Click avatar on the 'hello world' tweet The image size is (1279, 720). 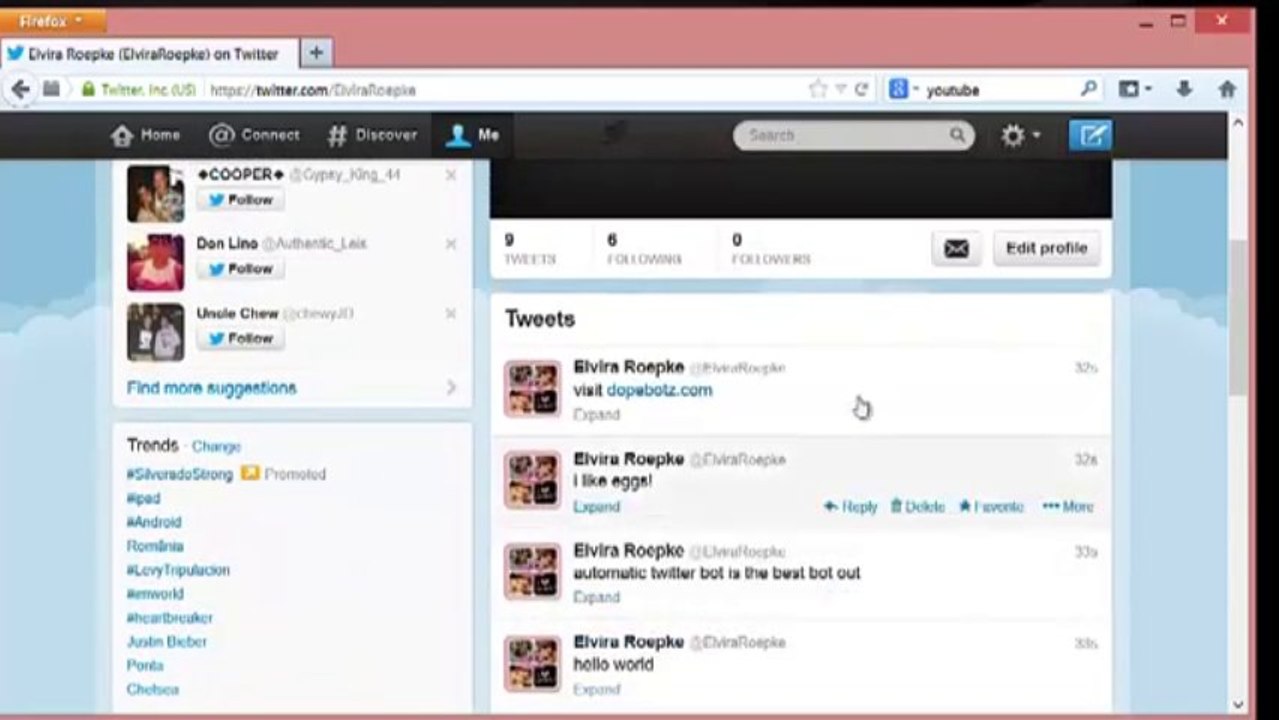(532, 664)
